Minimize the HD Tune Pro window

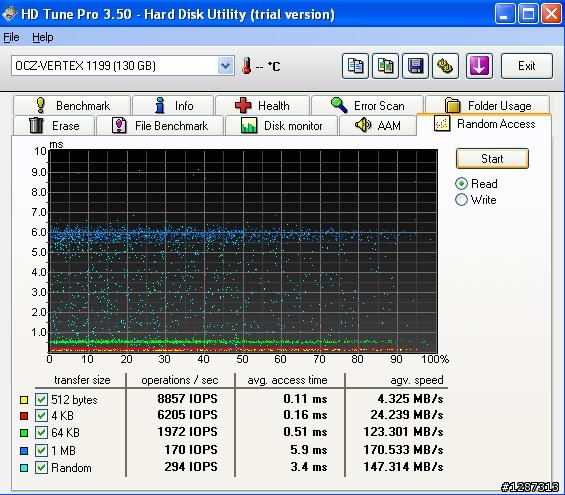click(x=504, y=14)
